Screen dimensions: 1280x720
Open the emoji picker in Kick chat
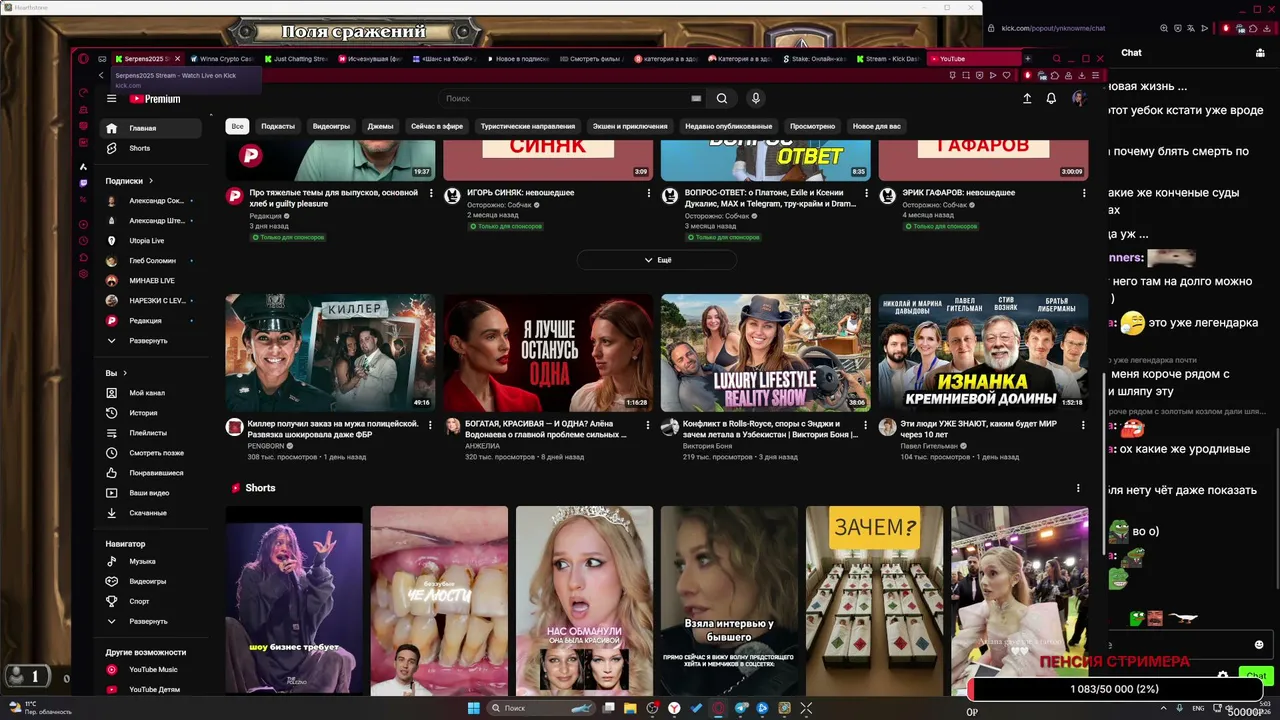(x=1259, y=645)
